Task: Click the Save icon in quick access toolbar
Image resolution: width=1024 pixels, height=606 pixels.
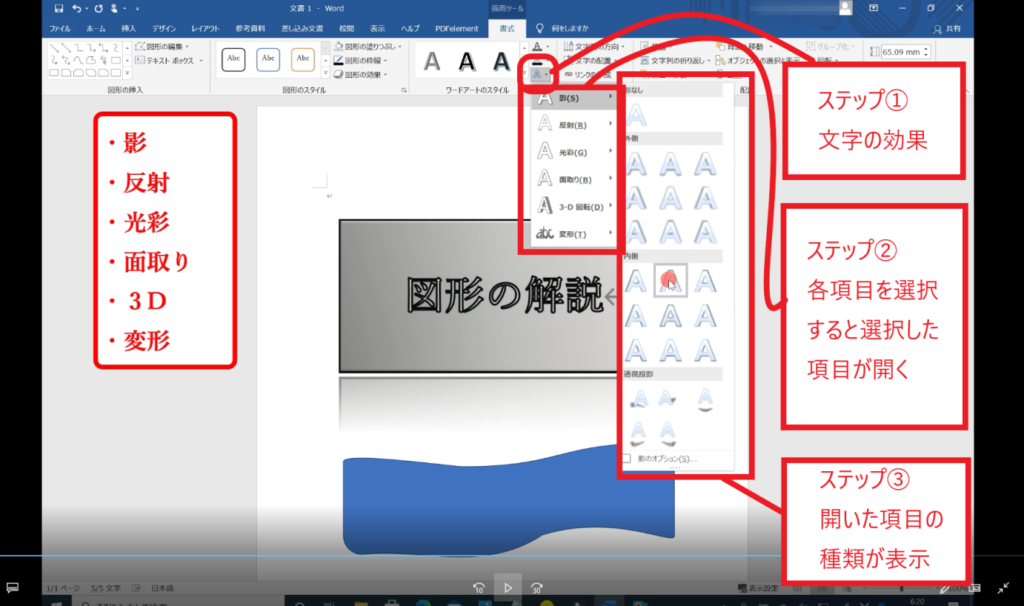Action: point(58,8)
